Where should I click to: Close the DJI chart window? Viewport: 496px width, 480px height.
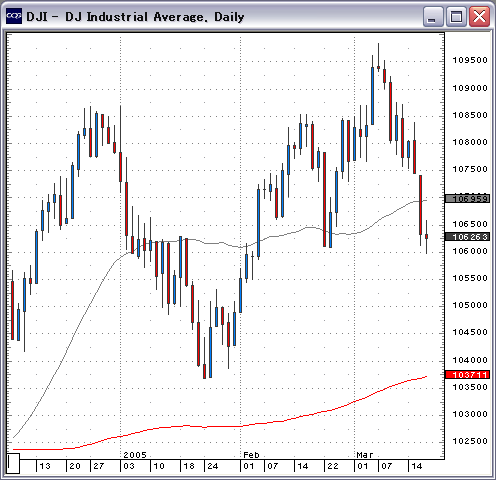click(x=479, y=16)
